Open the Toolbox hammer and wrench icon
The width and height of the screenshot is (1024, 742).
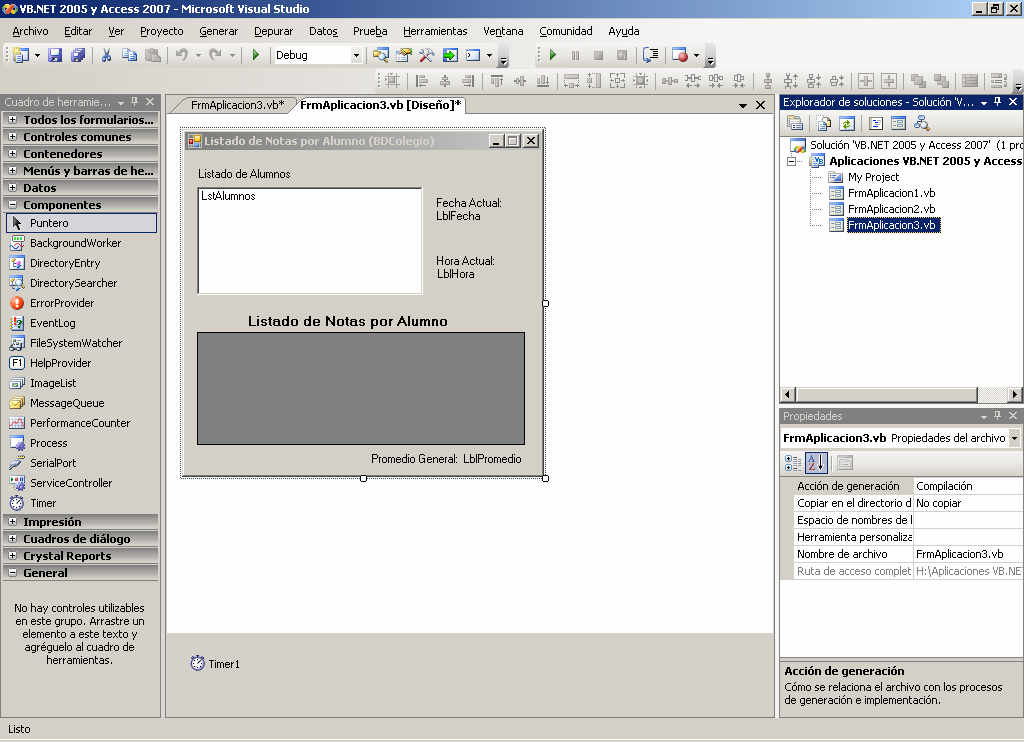coord(426,56)
